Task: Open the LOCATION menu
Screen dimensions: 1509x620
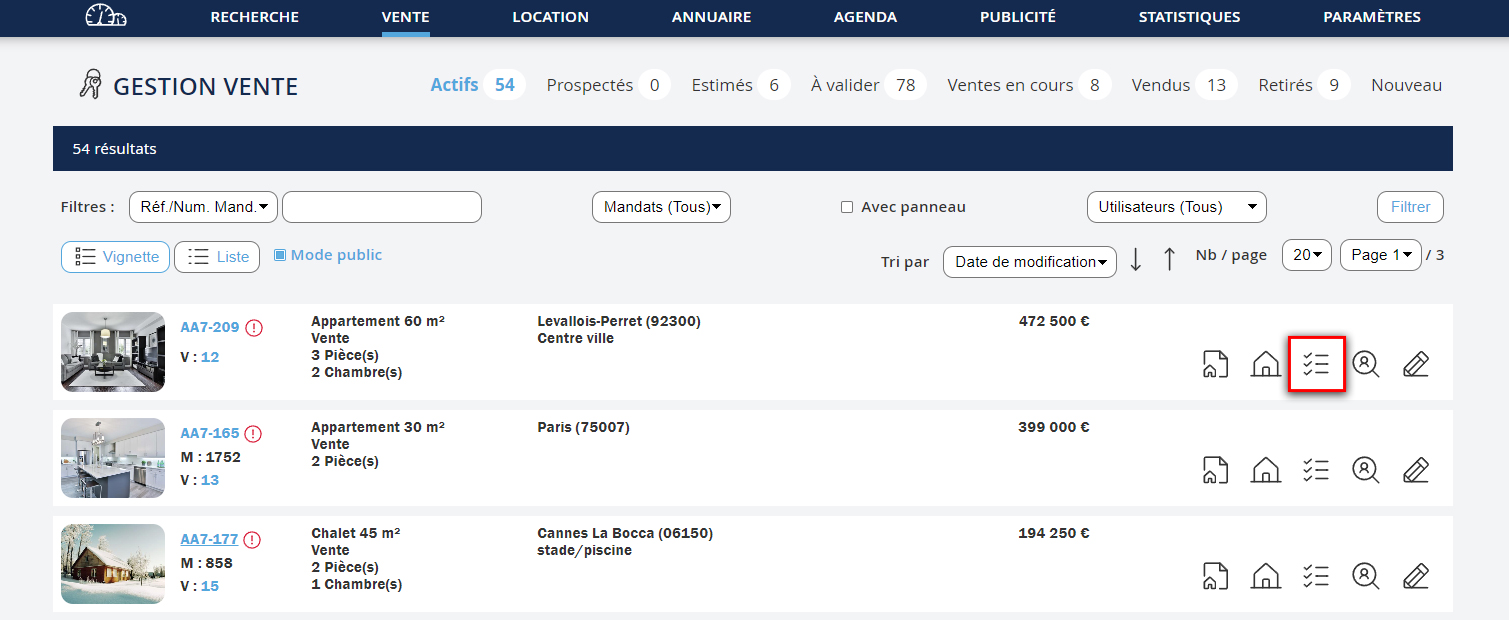Action: 550,17
